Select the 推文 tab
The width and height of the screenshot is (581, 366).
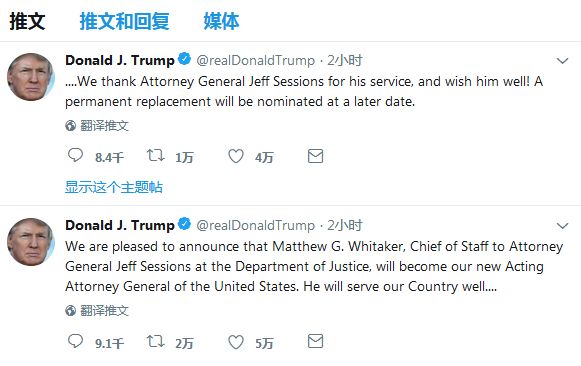[27, 21]
